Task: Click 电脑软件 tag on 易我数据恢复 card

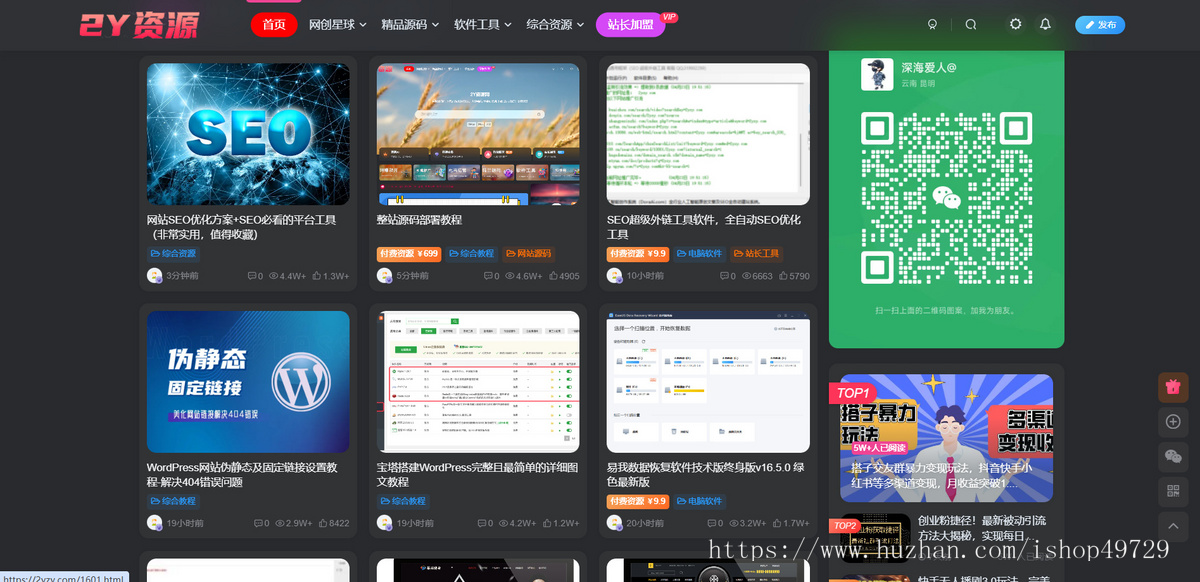Action: (700, 501)
